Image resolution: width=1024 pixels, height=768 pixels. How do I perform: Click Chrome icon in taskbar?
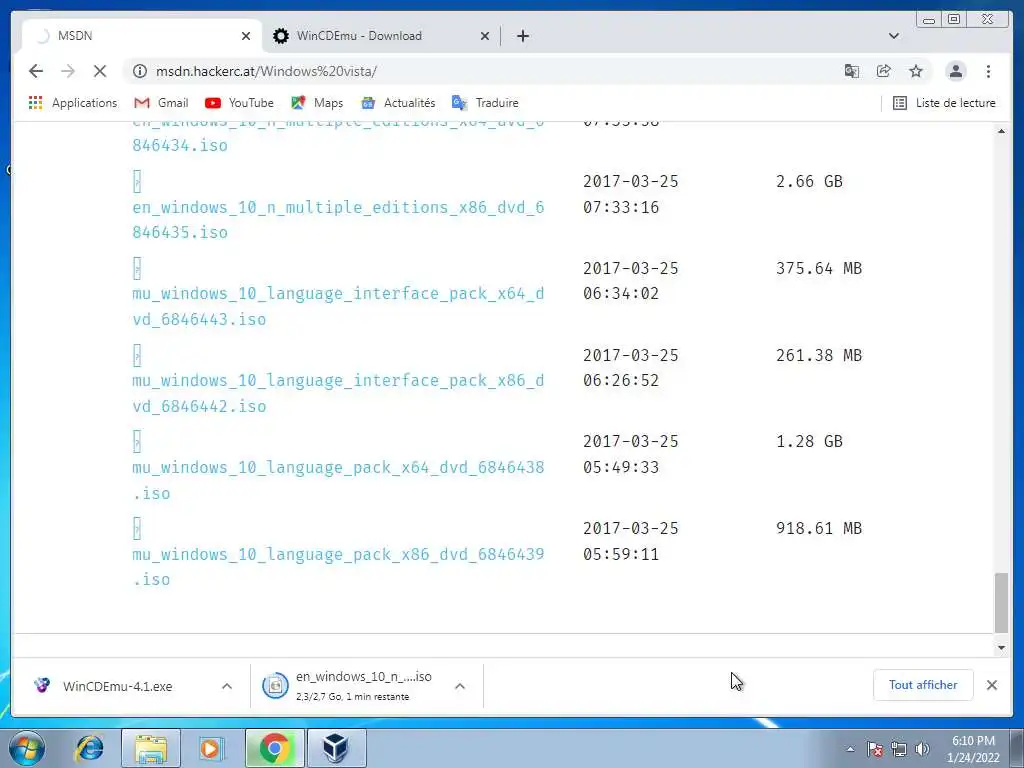[x=274, y=748]
